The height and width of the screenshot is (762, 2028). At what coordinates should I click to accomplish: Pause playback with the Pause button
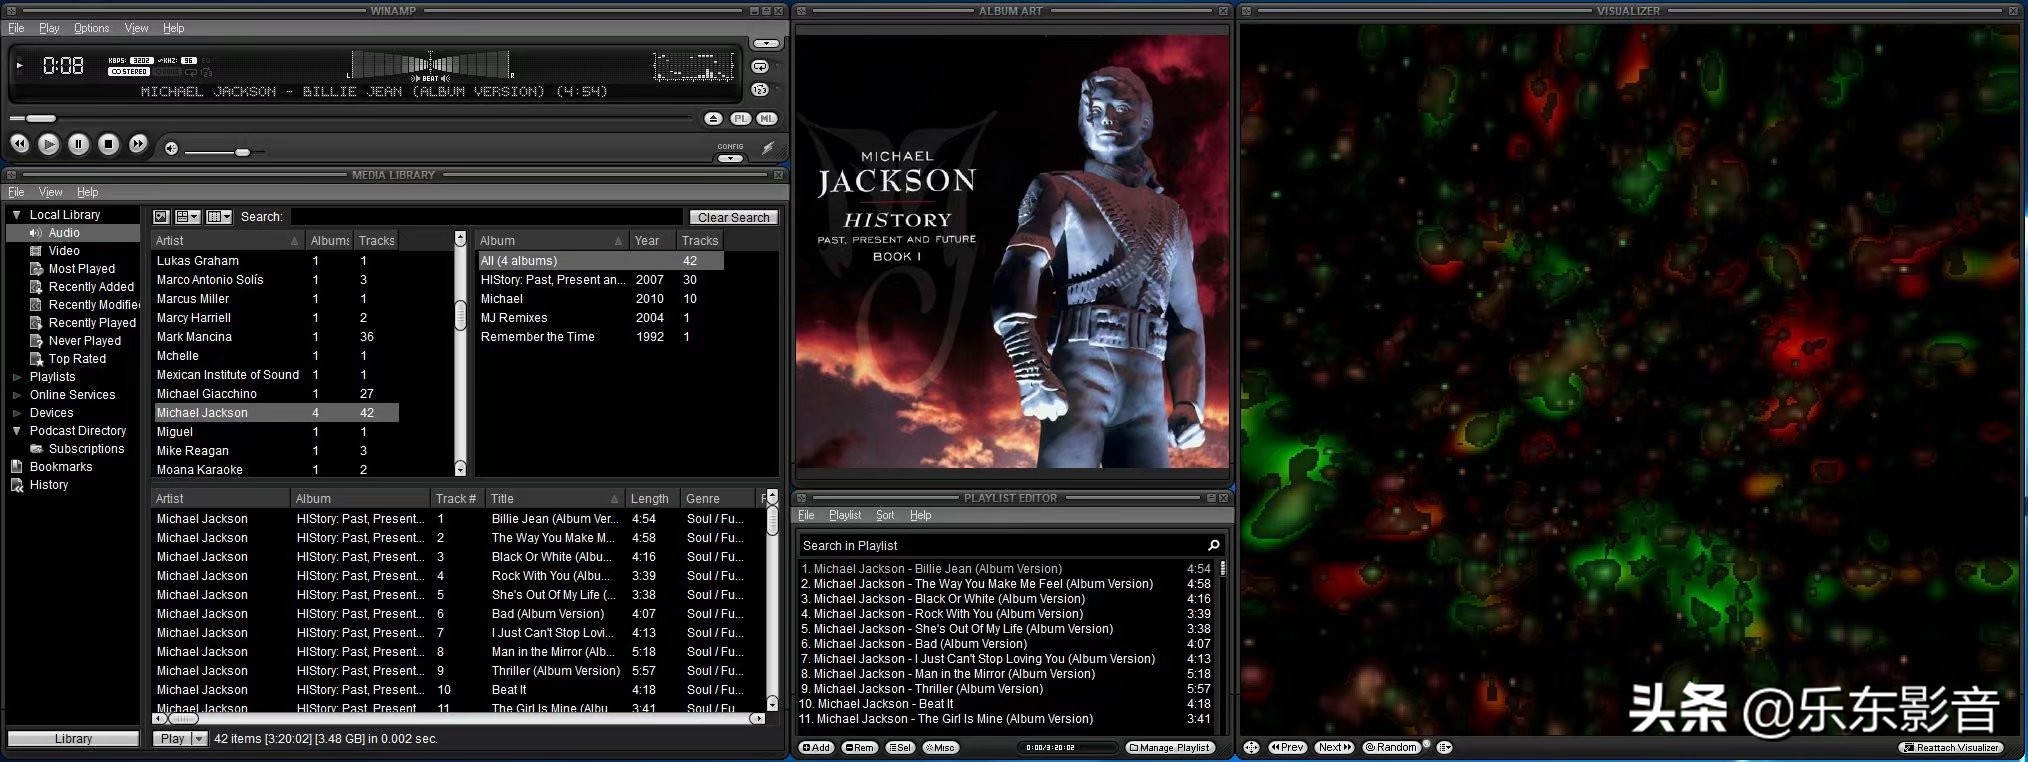coord(79,144)
